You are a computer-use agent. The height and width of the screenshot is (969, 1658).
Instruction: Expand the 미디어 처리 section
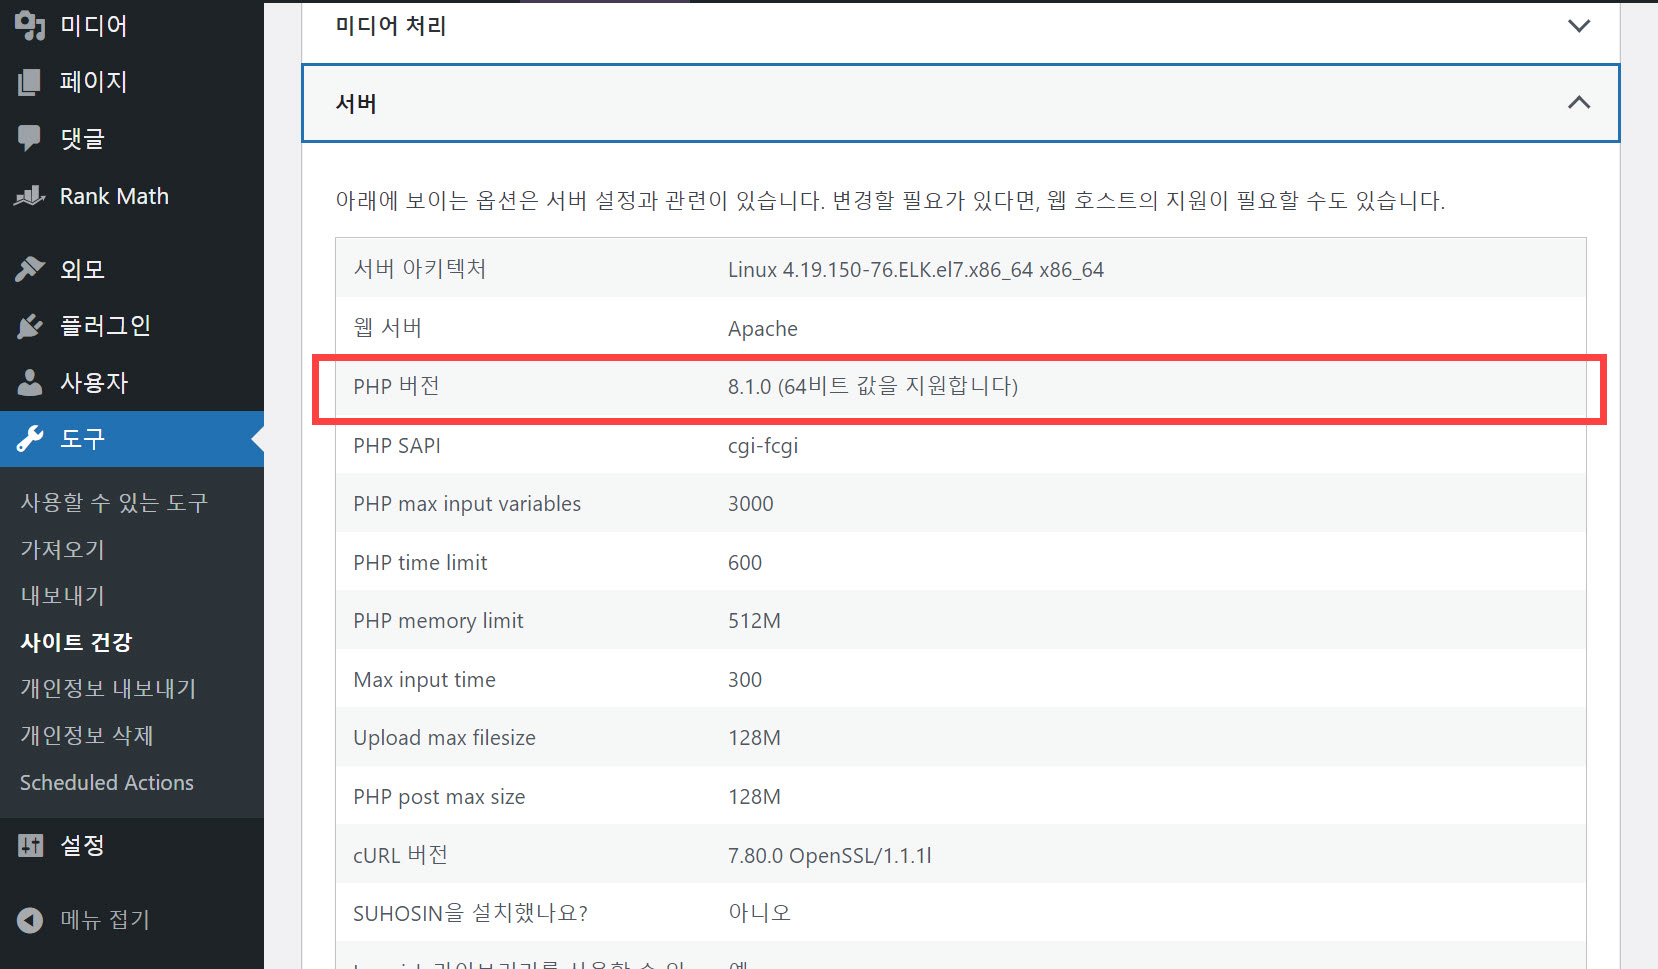(x=1578, y=25)
